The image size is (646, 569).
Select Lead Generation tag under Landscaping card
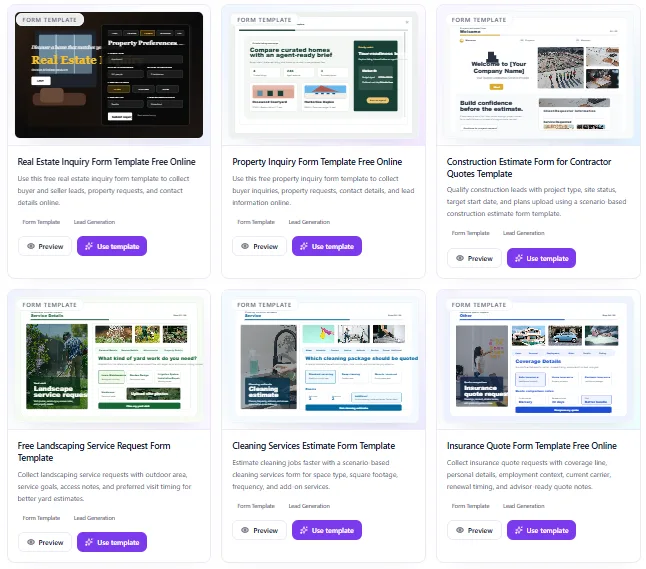coord(94,518)
